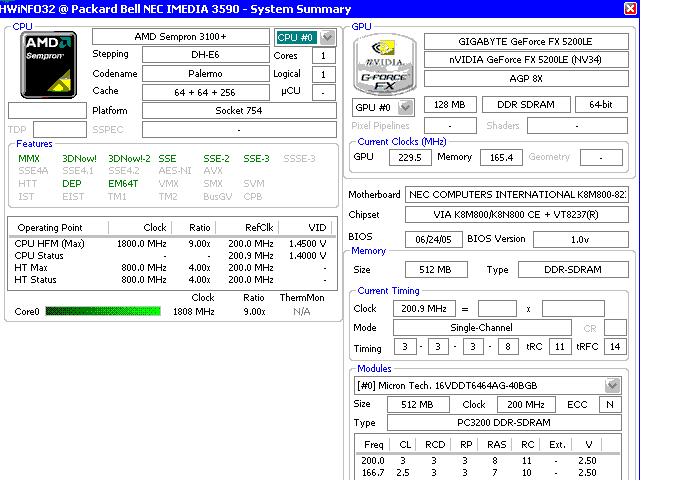Click the EM64T feature label
The height and width of the screenshot is (486, 694).
pos(123,183)
